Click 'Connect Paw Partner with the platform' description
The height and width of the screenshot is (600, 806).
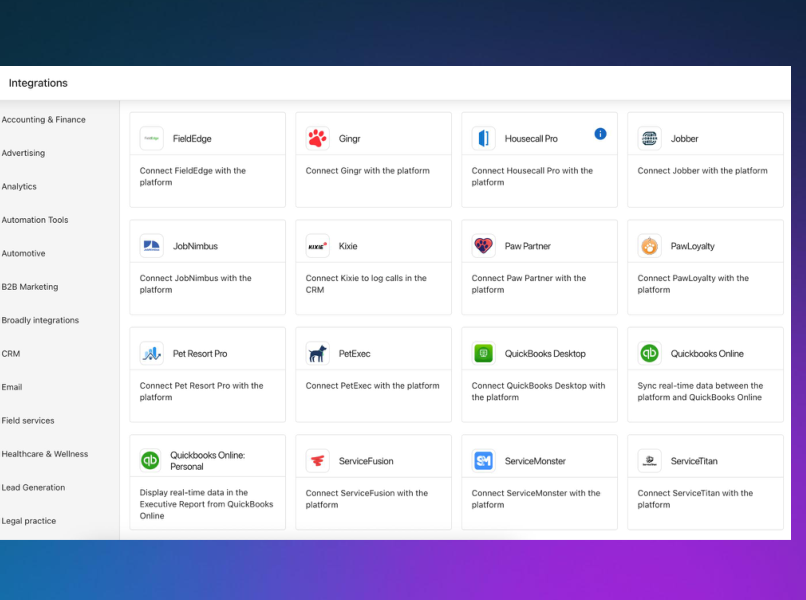pyautogui.click(x=528, y=284)
